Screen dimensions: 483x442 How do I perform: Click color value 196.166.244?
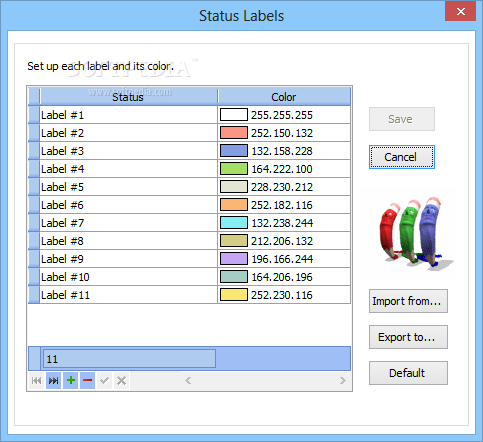pyautogui.click(x=282, y=259)
